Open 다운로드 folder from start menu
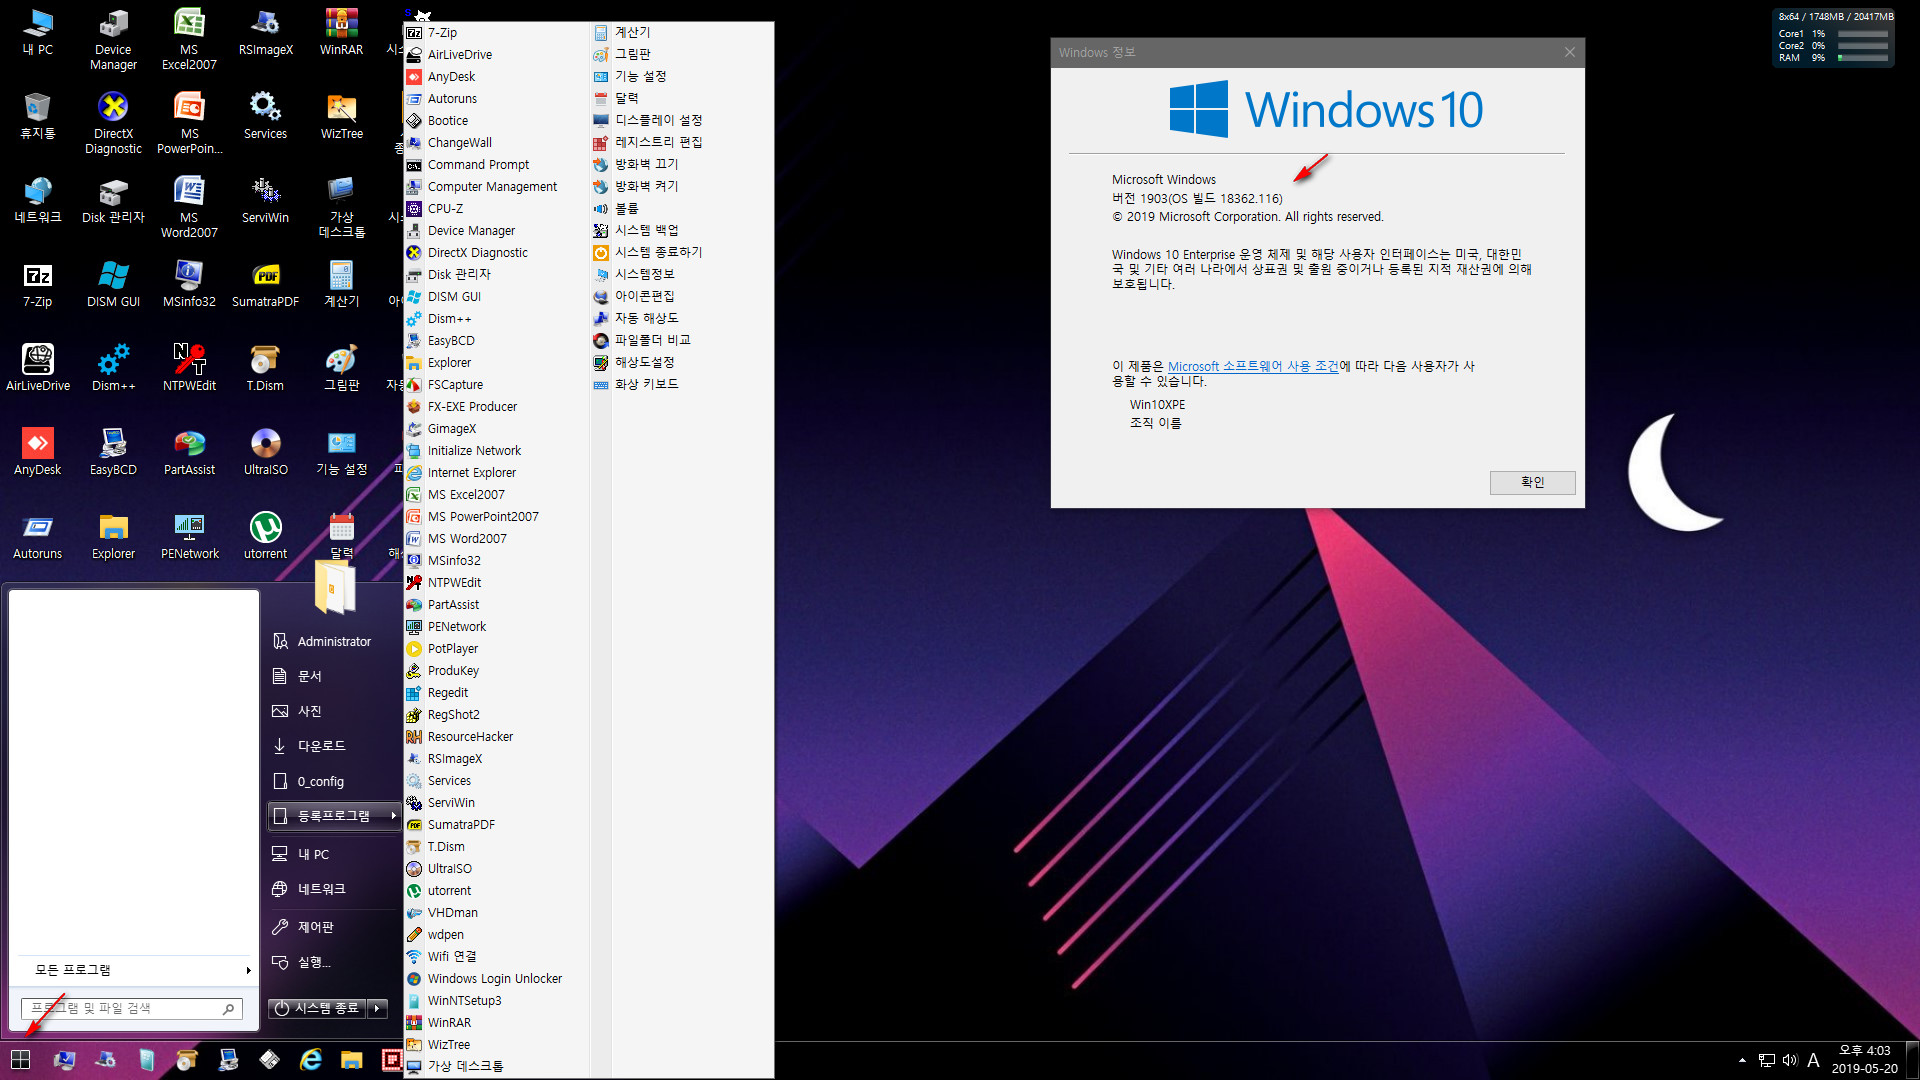This screenshot has width=1920, height=1080. click(334, 746)
